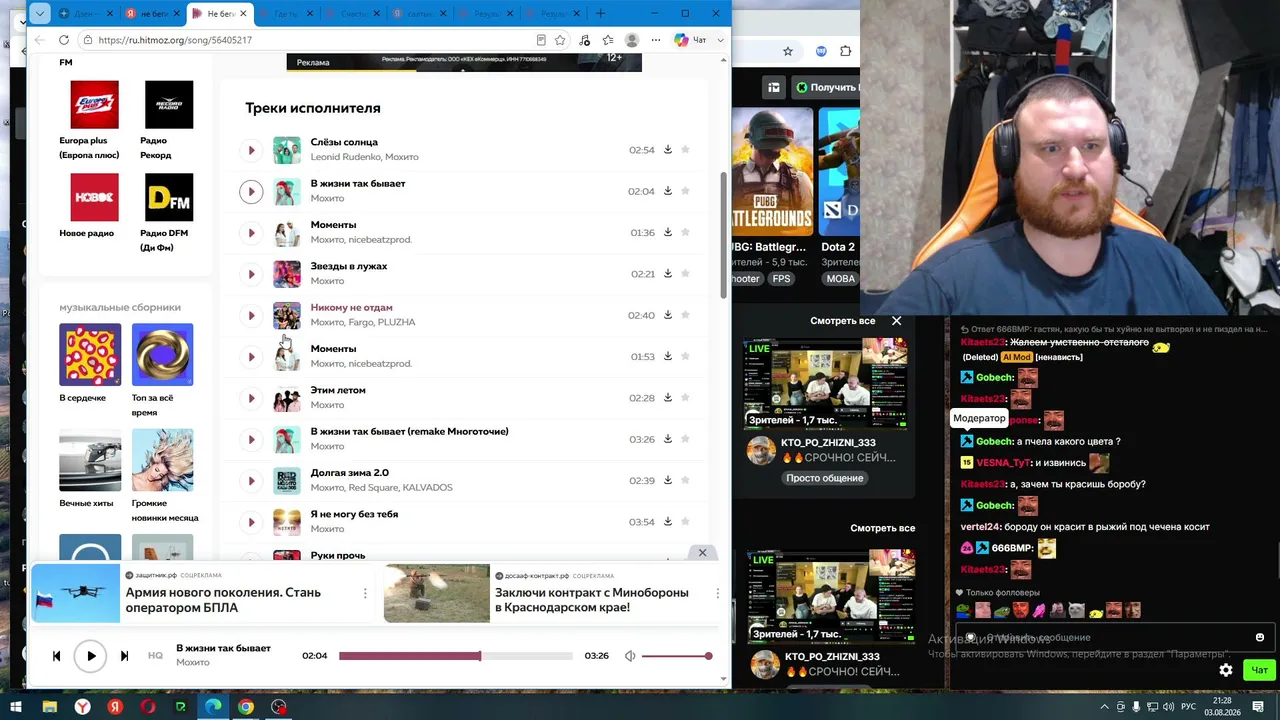Go back in Edge browser

click(40, 40)
